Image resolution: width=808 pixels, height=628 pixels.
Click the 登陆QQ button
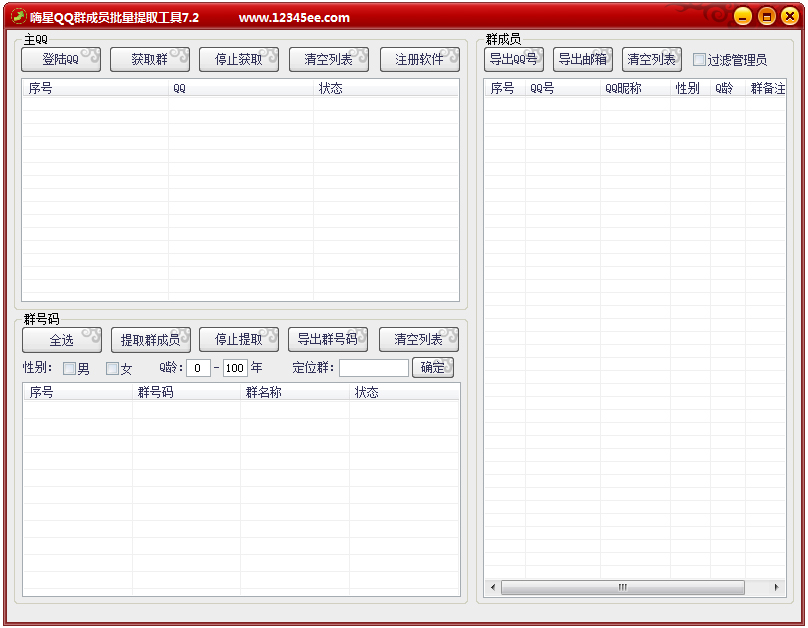pos(61,60)
